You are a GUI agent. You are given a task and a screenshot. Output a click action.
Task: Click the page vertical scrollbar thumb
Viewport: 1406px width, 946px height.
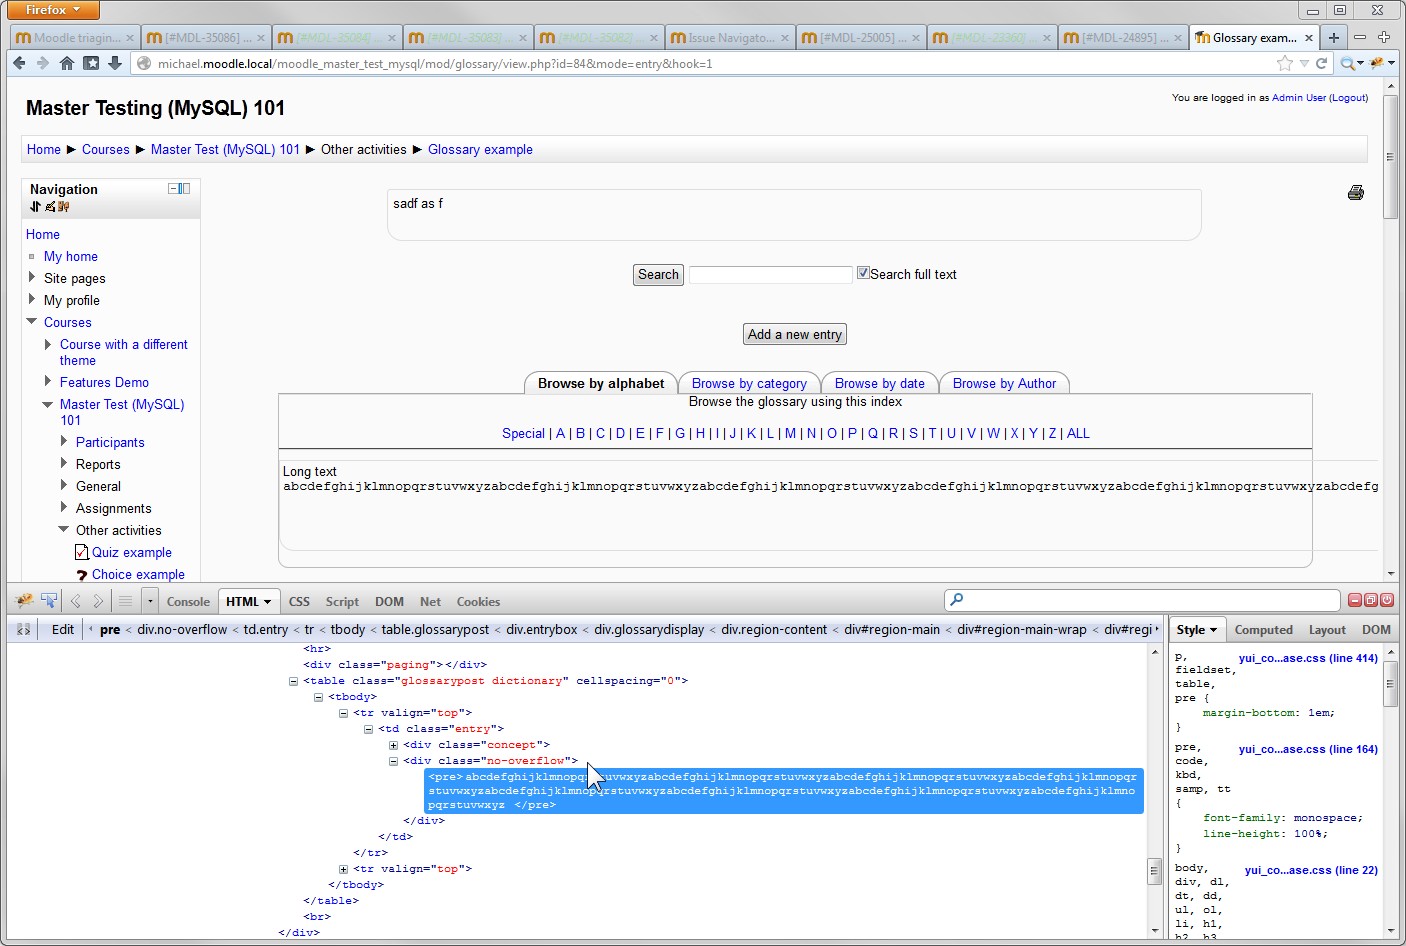[x=1390, y=157]
